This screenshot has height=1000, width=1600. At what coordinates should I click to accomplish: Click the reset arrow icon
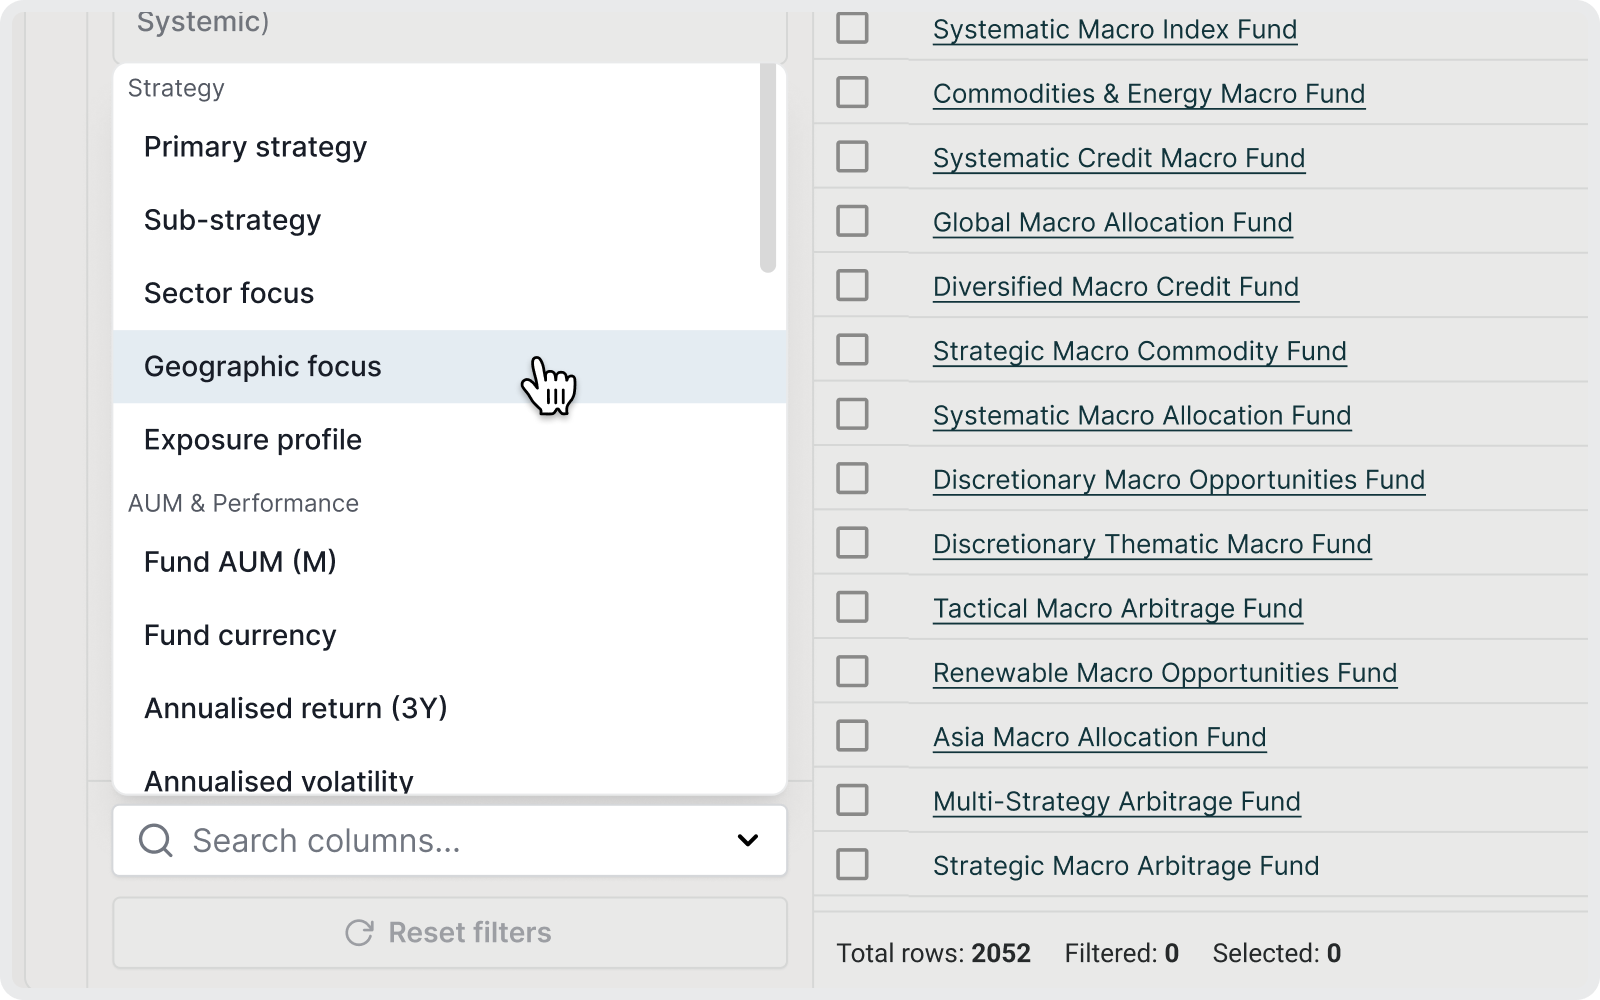coord(359,933)
